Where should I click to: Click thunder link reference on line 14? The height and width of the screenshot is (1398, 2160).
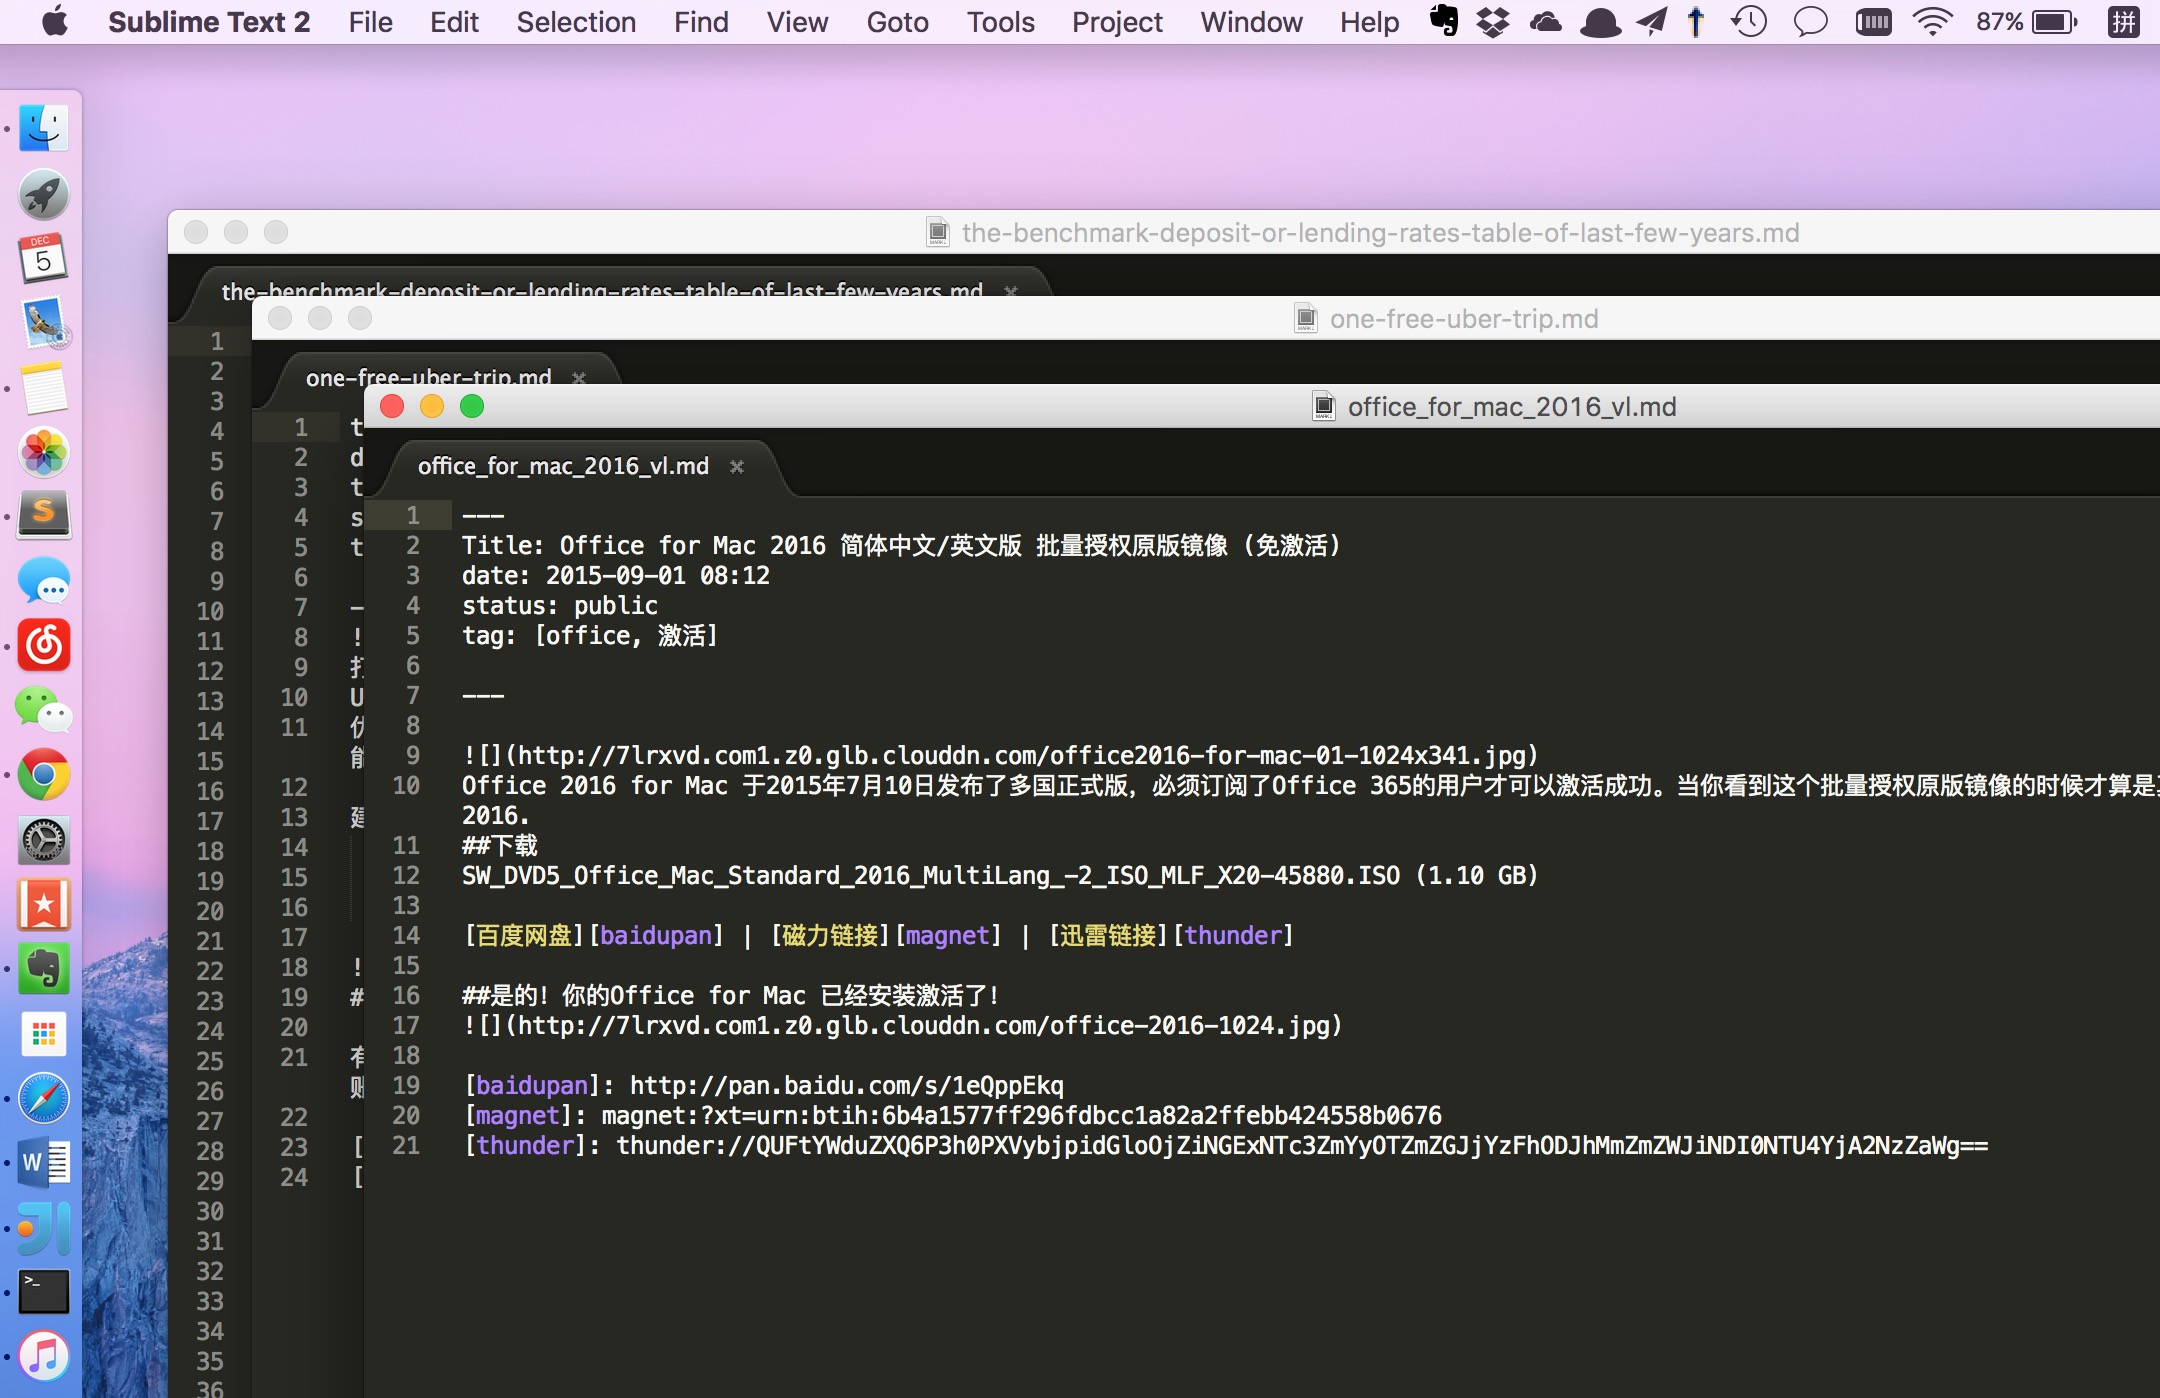point(1234,935)
